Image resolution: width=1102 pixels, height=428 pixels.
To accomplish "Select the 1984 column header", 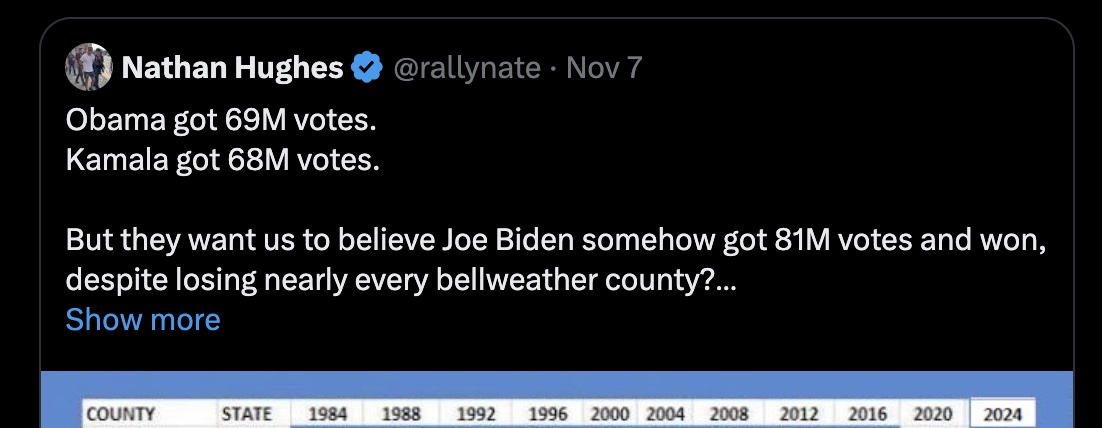I will tap(319, 414).
